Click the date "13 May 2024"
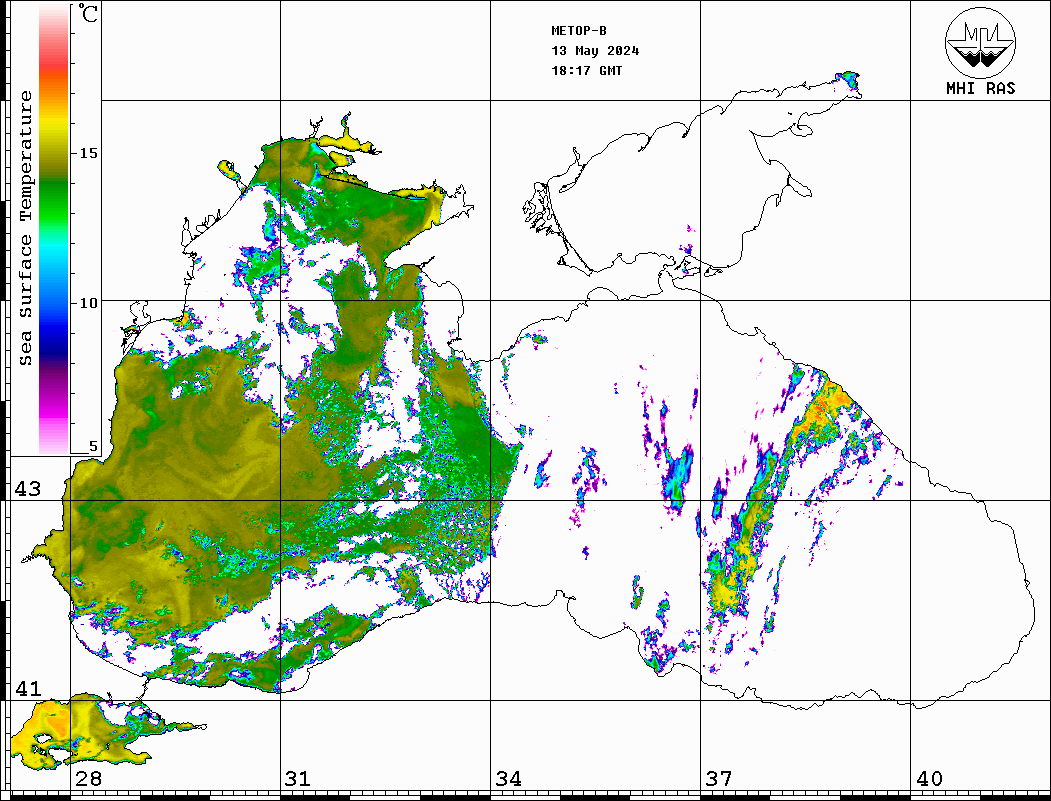1051x801 pixels. coord(595,51)
